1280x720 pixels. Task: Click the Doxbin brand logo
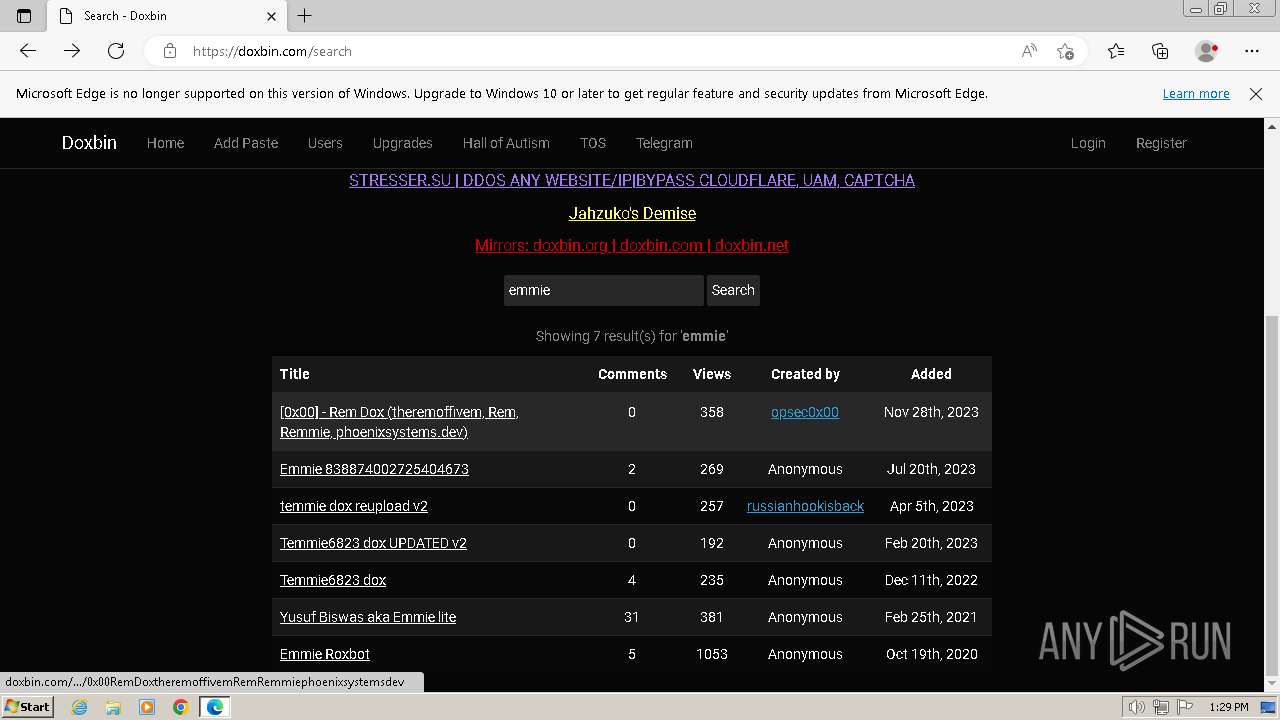(x=89, y=143)
